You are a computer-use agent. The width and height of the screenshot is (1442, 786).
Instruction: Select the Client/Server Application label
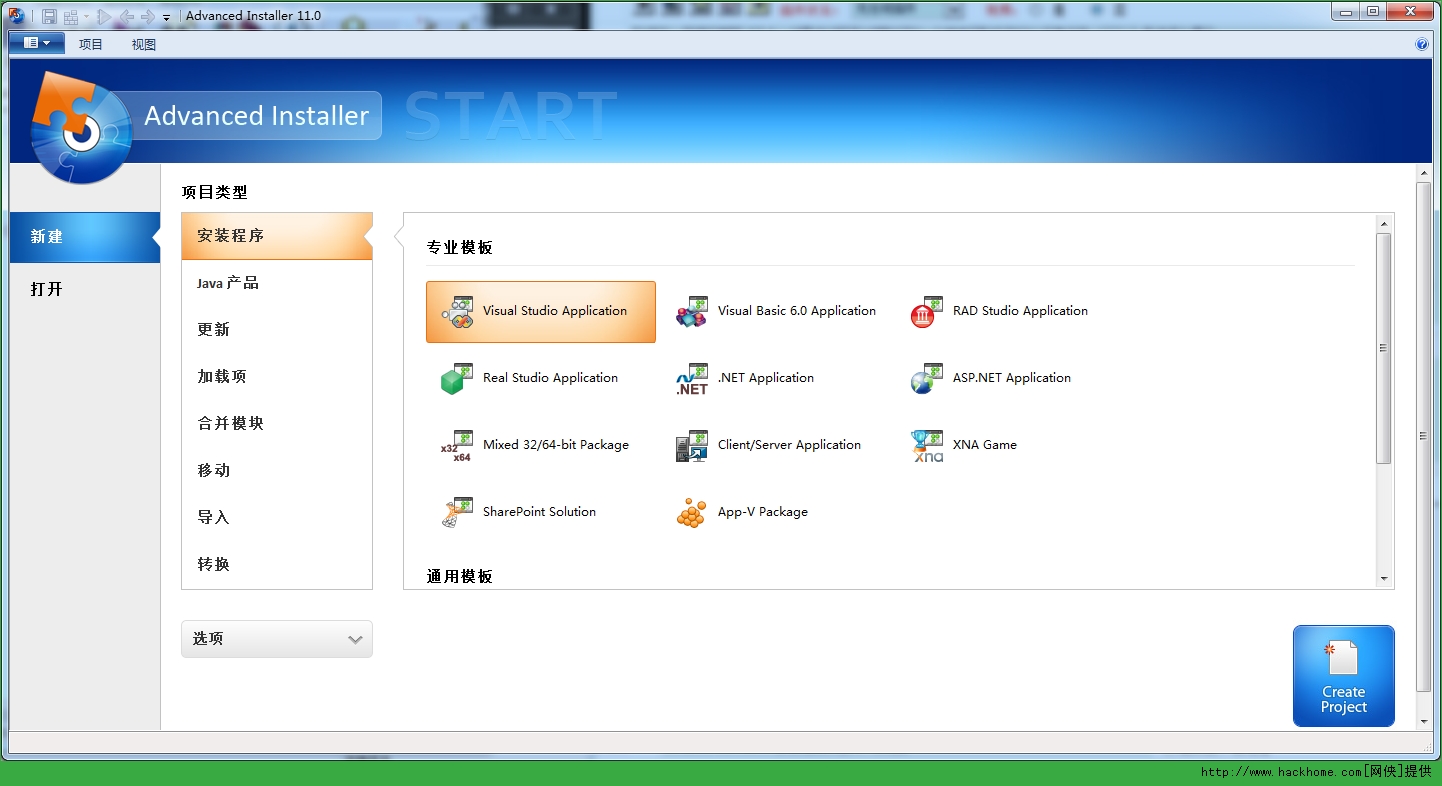[789, 445]
